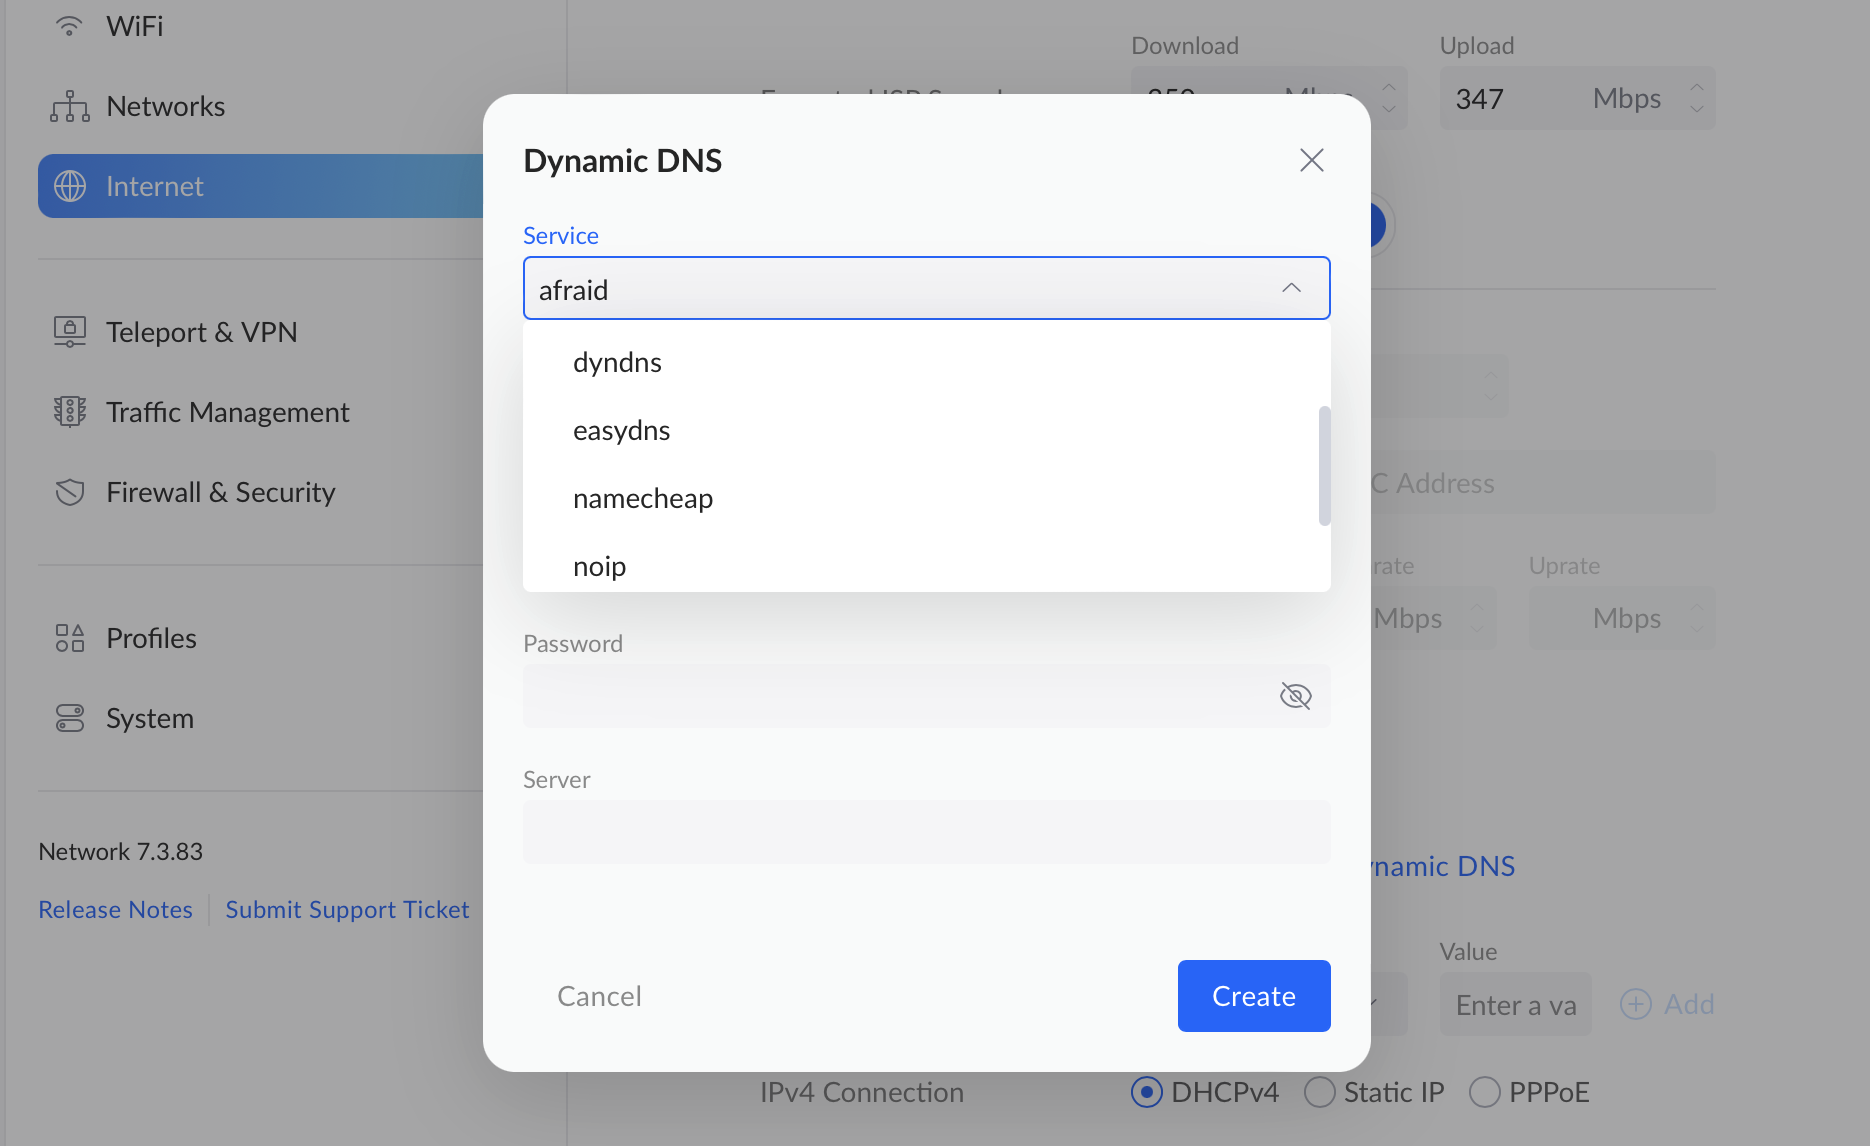Click the Upload speed field showing 347
This screenshot has height=1146, width=1870.
[x=1577, y=98]
